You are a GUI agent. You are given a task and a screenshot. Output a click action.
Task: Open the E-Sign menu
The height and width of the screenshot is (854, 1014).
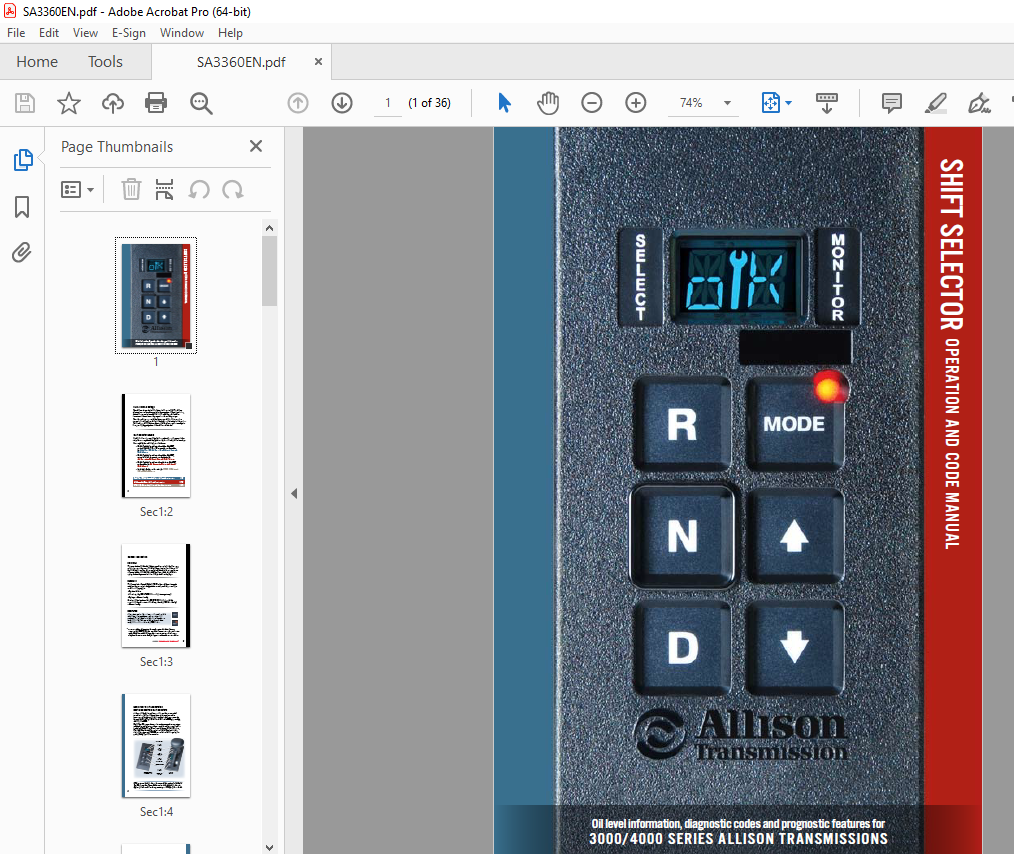point(129,33)
